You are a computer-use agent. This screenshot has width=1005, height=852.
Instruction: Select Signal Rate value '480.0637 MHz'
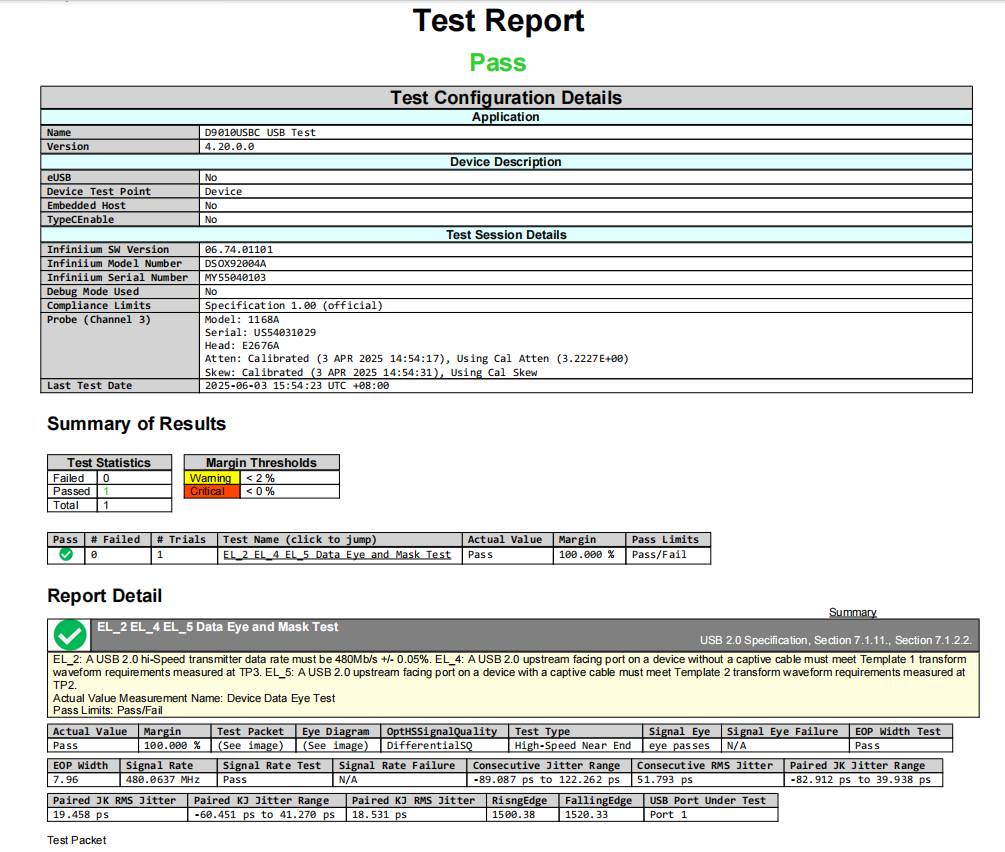(x=163, y=780)
